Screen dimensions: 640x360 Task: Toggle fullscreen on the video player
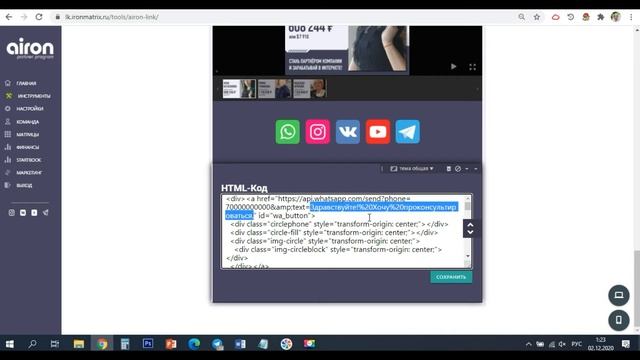point(472,67)
